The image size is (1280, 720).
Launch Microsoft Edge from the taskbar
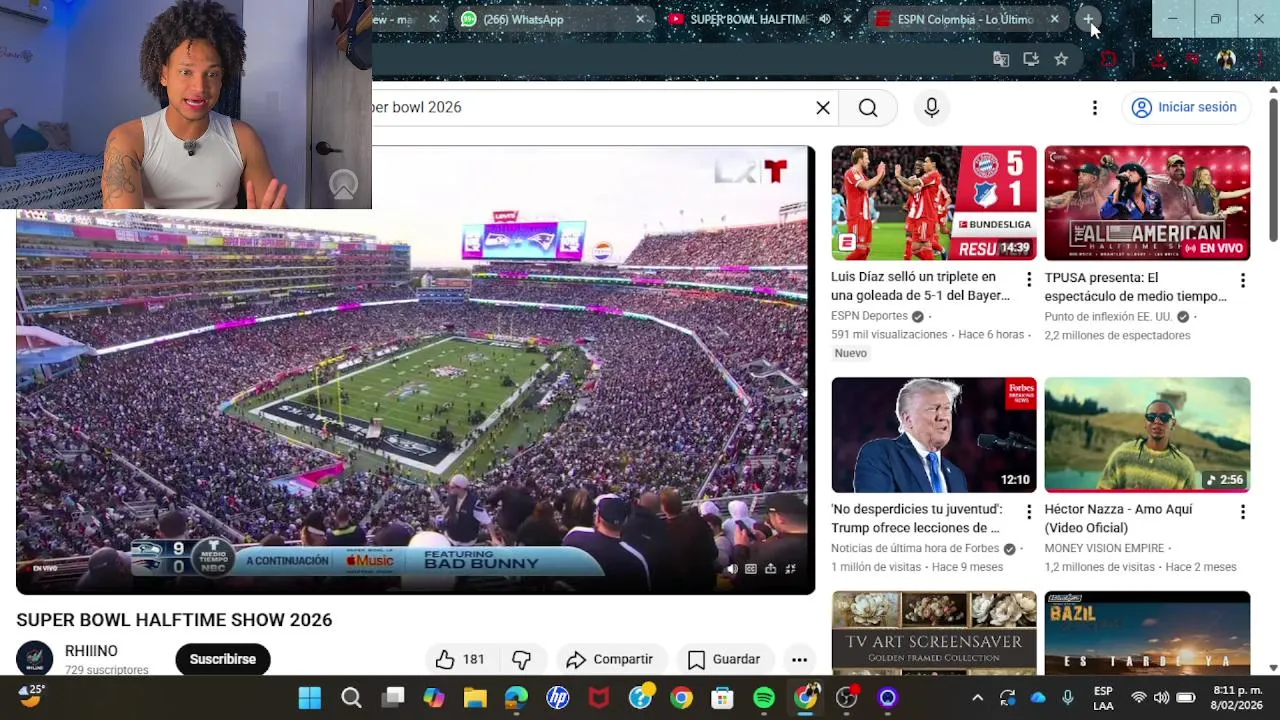pos(516,698)
